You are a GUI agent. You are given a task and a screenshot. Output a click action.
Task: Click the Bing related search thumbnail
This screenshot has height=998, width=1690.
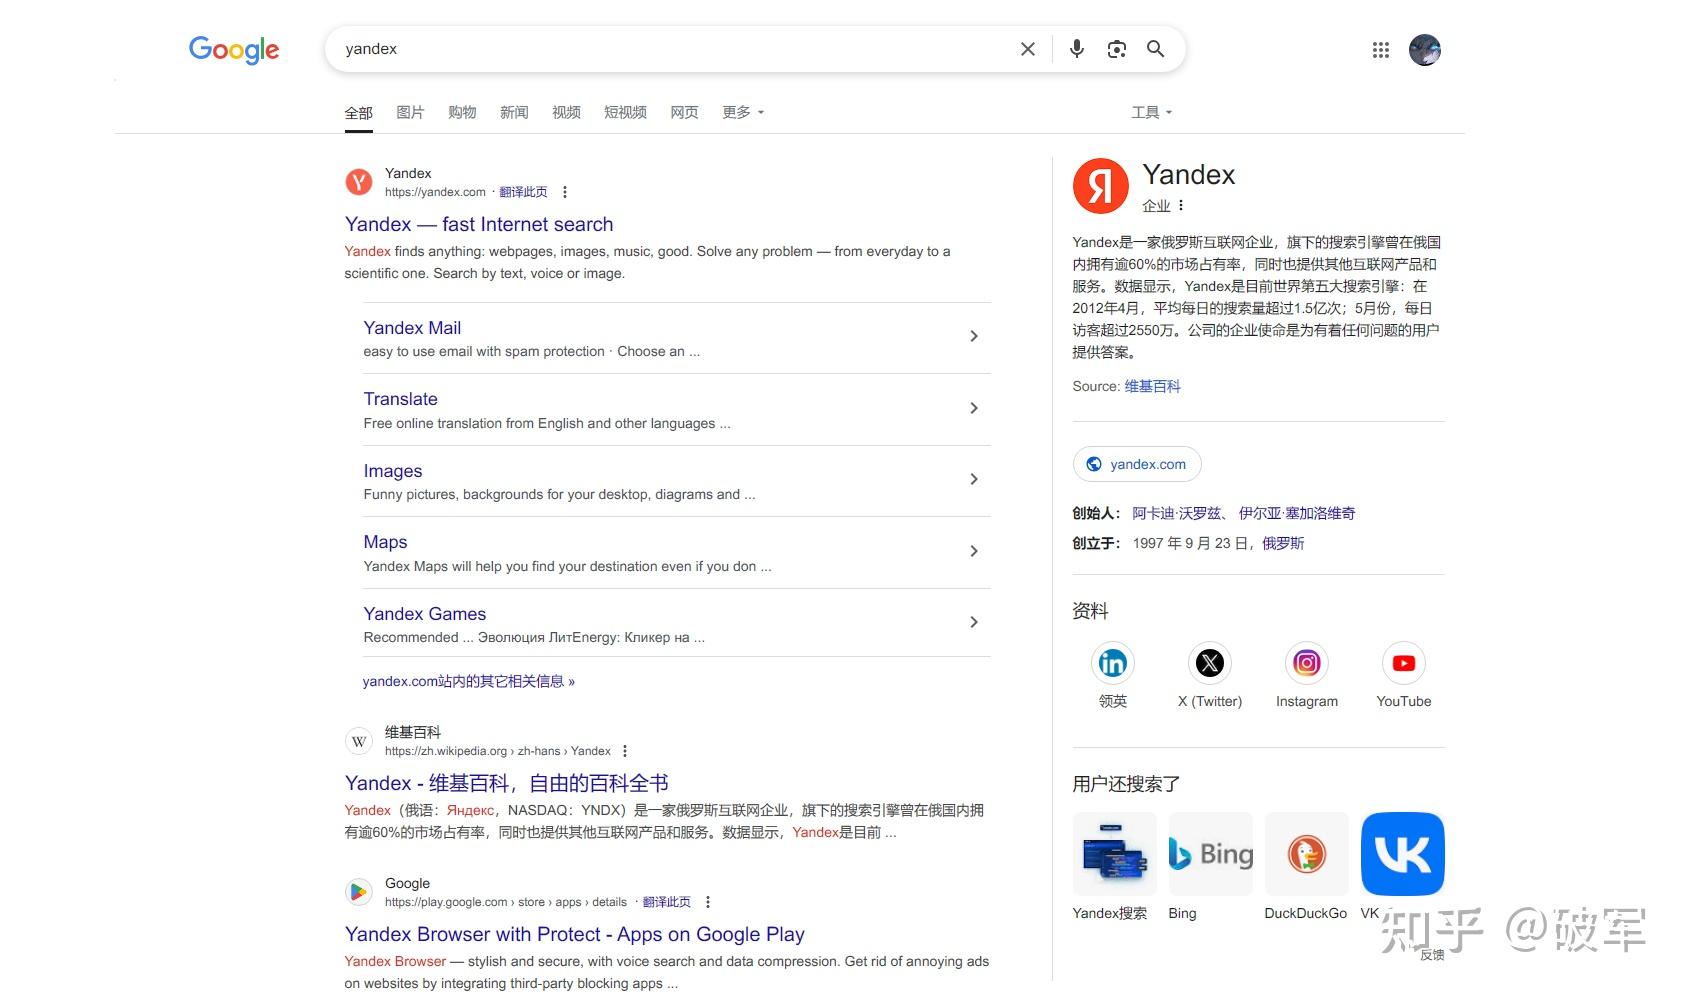point(1210,854)
